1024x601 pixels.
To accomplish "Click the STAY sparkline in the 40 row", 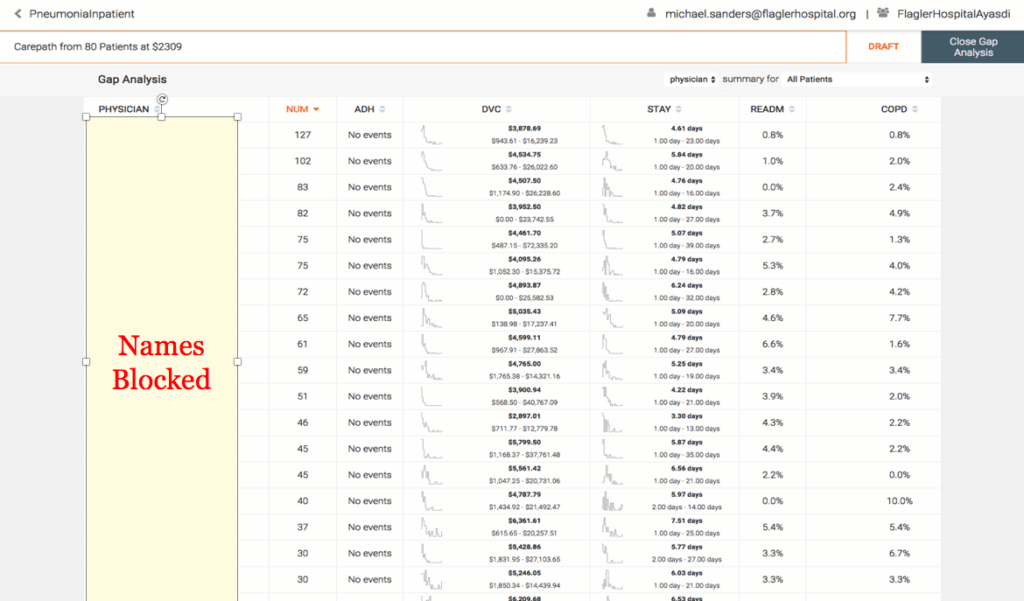I will click(612, 501).
